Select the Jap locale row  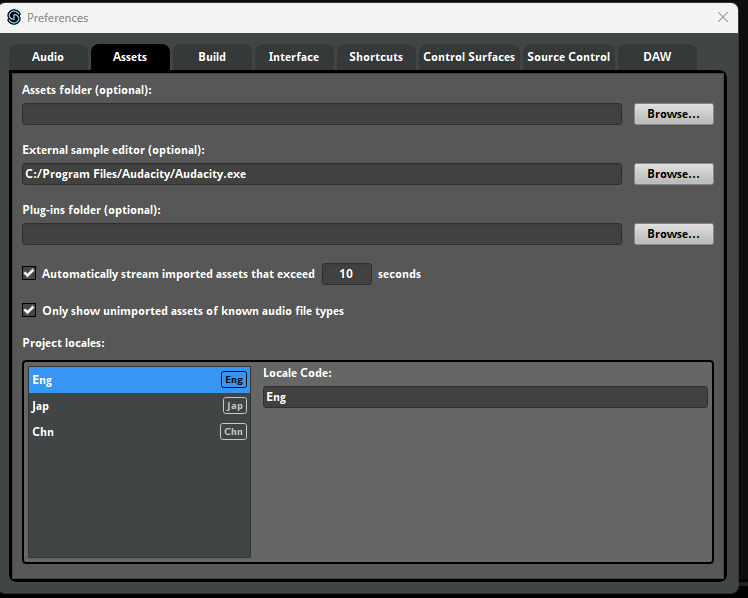coord(139,406)
